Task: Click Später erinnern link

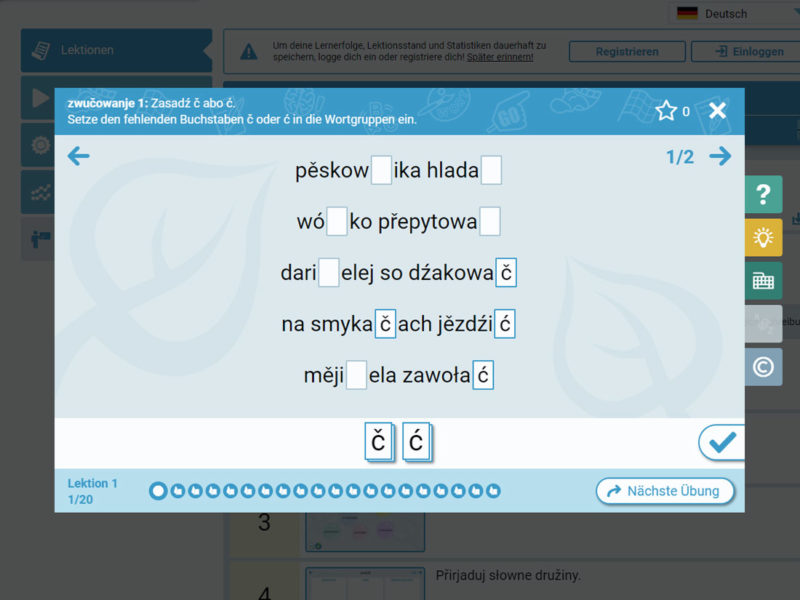Action: [x=500, y=57]
